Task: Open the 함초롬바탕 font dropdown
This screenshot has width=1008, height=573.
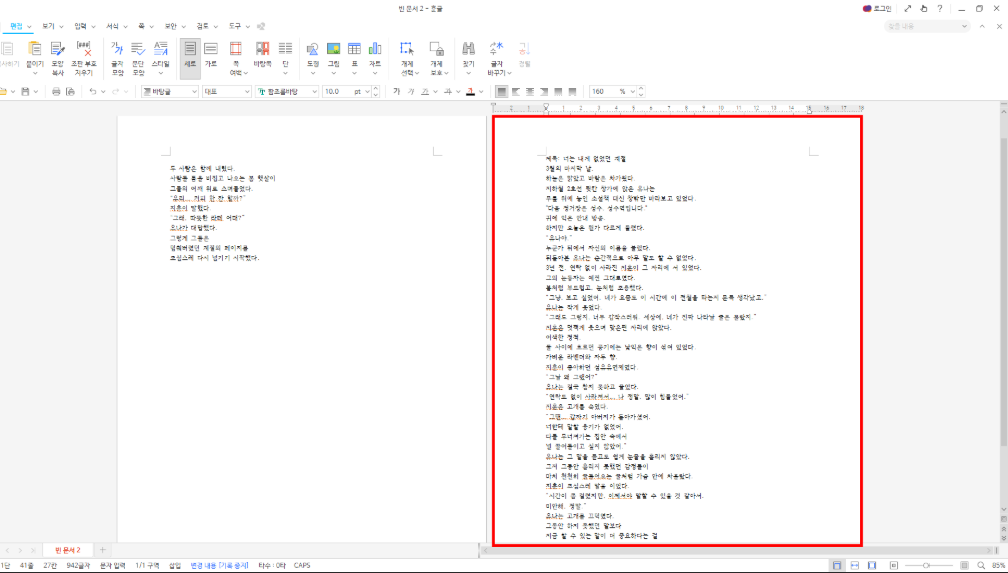Action: [x=287, y=92]
